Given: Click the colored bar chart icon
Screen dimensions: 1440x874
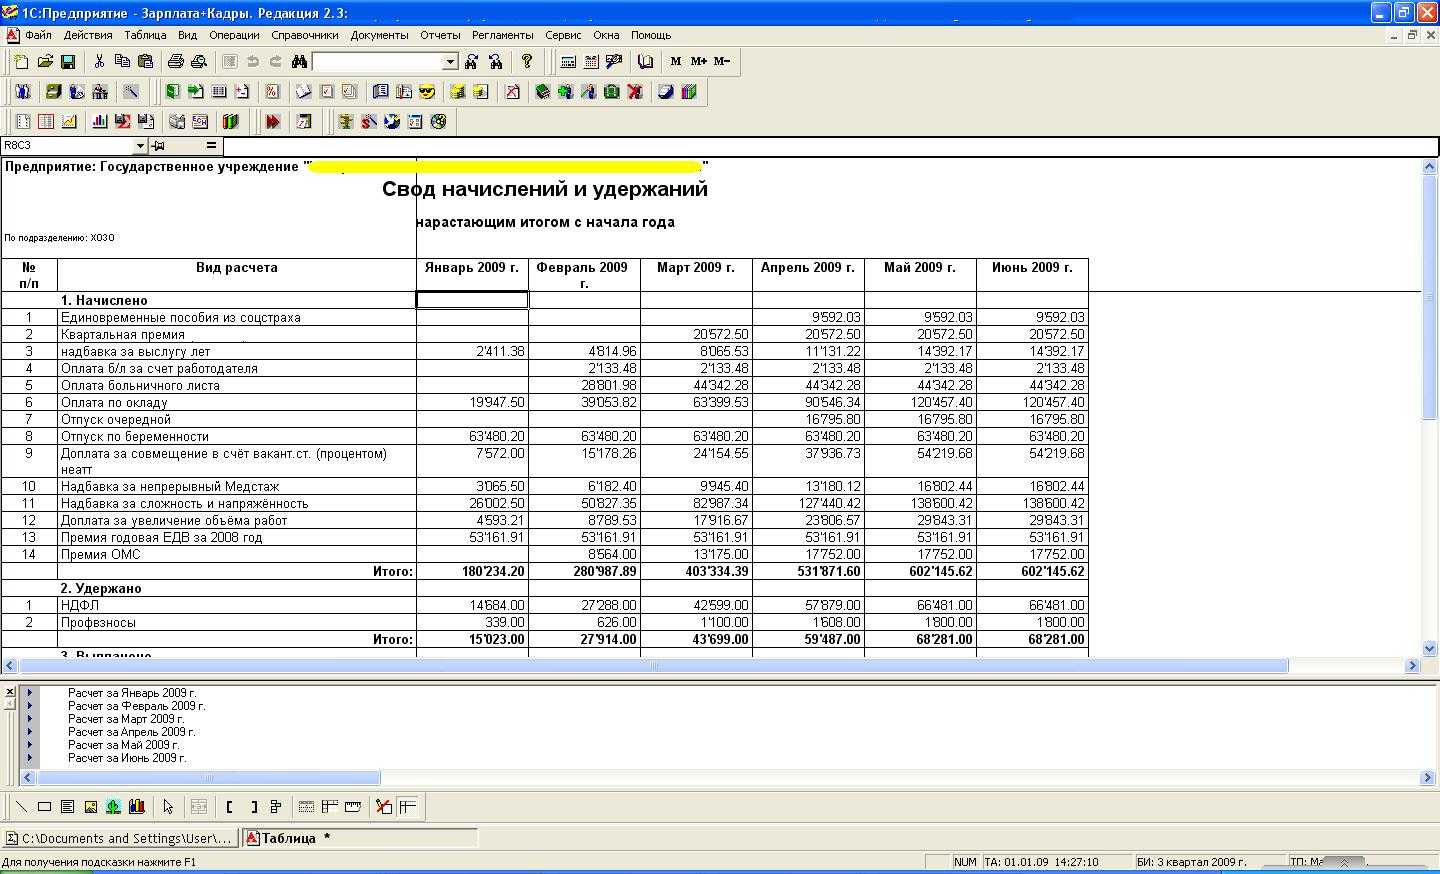Looking at the screenshot, I should click(x=99, y=122).
